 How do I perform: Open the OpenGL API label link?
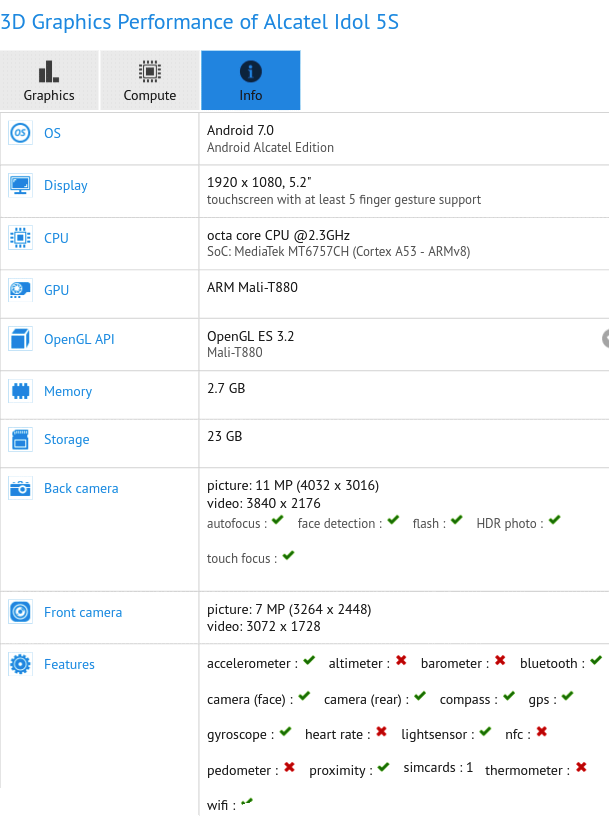[x=79, y=339]
